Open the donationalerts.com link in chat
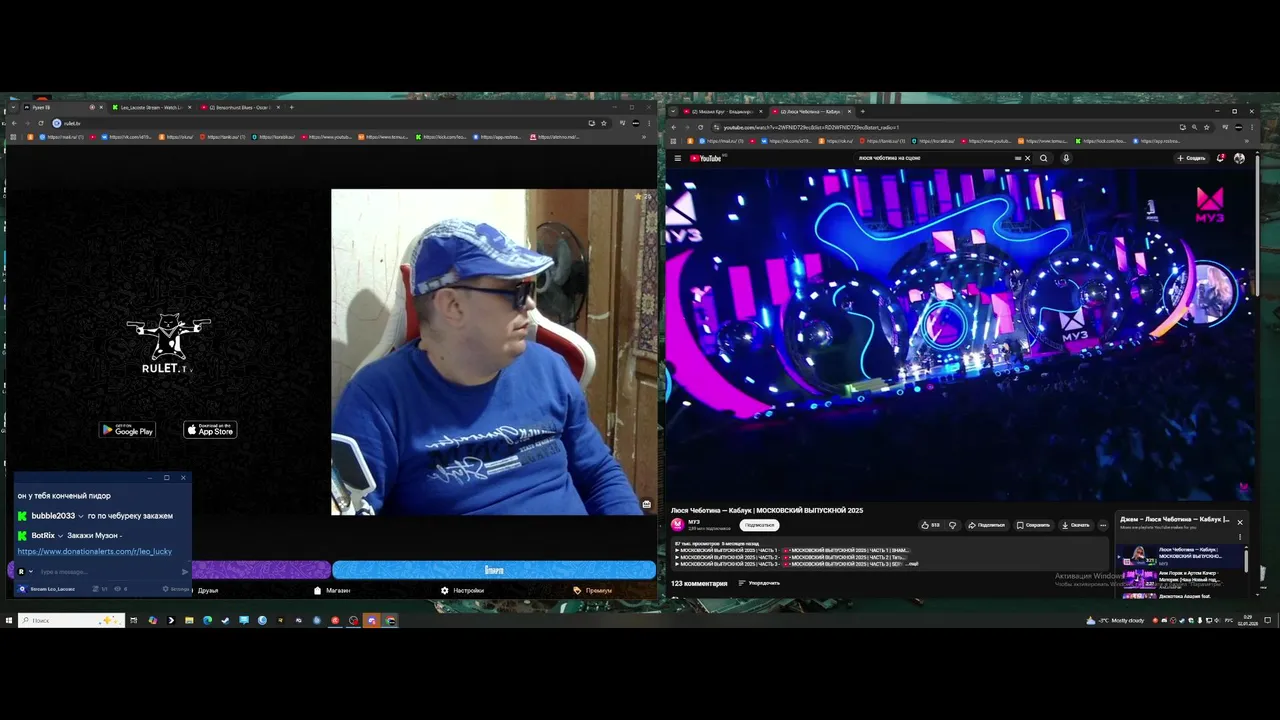This screenshot has width=1280, height=720. click(x=95, y=551)
